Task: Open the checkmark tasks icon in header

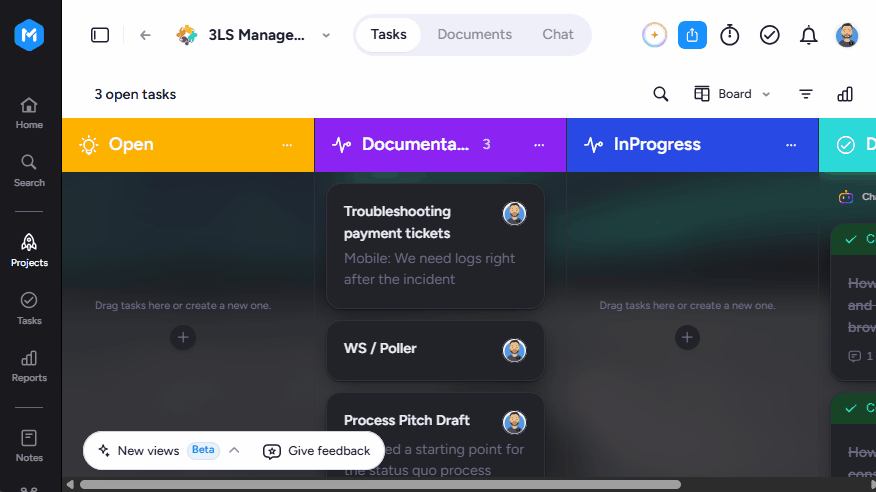Action: click(769, 35)
